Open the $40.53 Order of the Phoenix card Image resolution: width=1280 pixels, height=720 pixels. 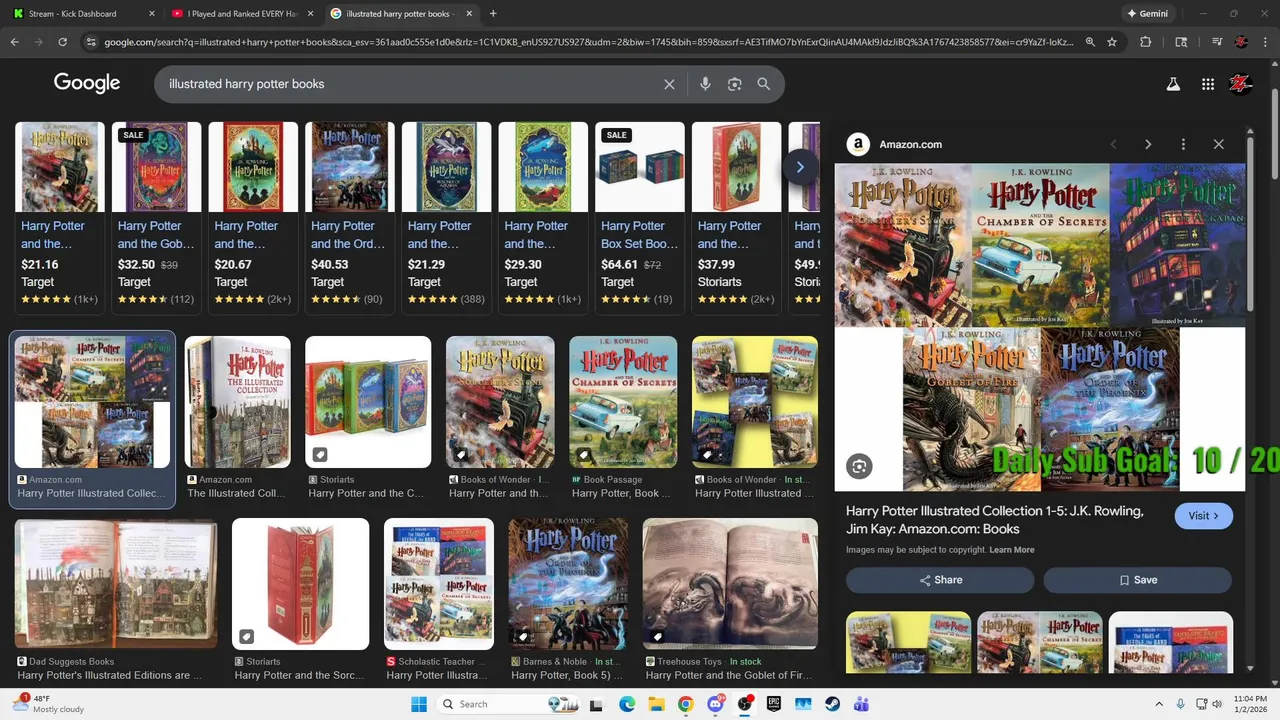click(x=350, y=217)
